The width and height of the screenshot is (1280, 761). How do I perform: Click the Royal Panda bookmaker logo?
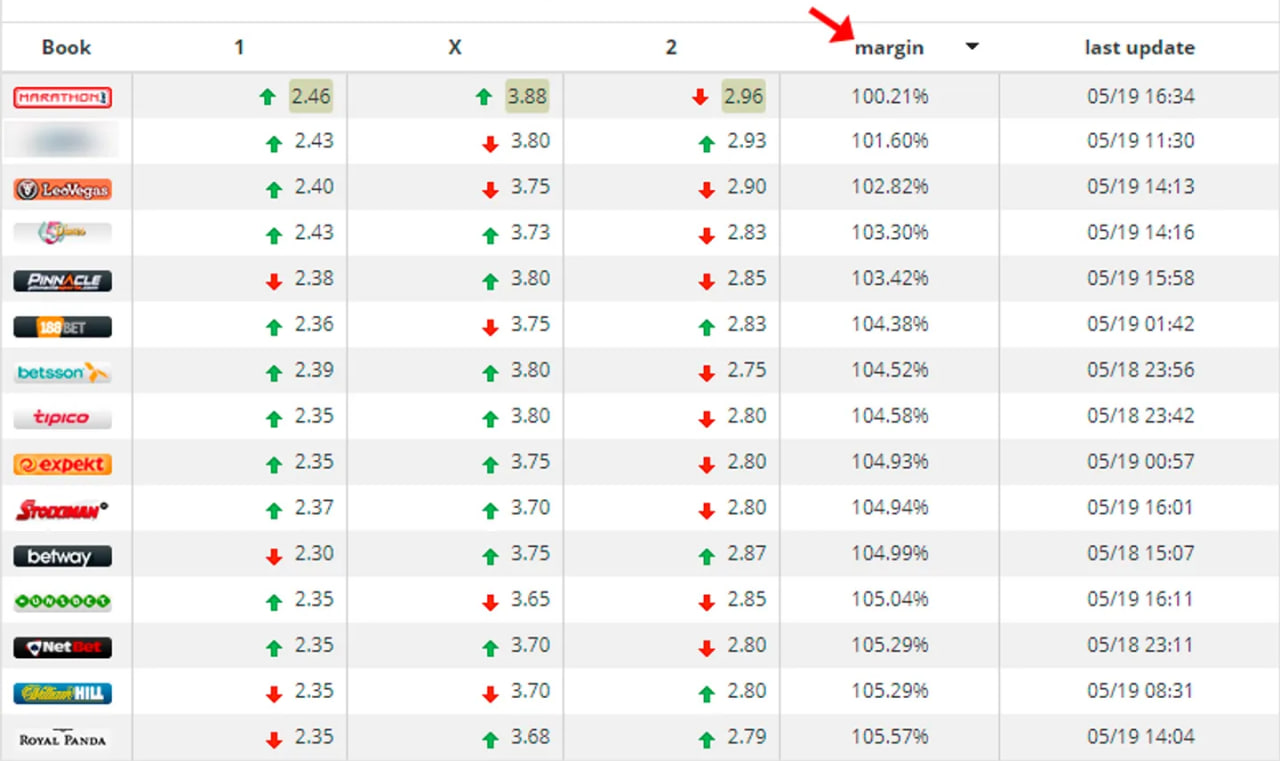click(x=62, y=739)
